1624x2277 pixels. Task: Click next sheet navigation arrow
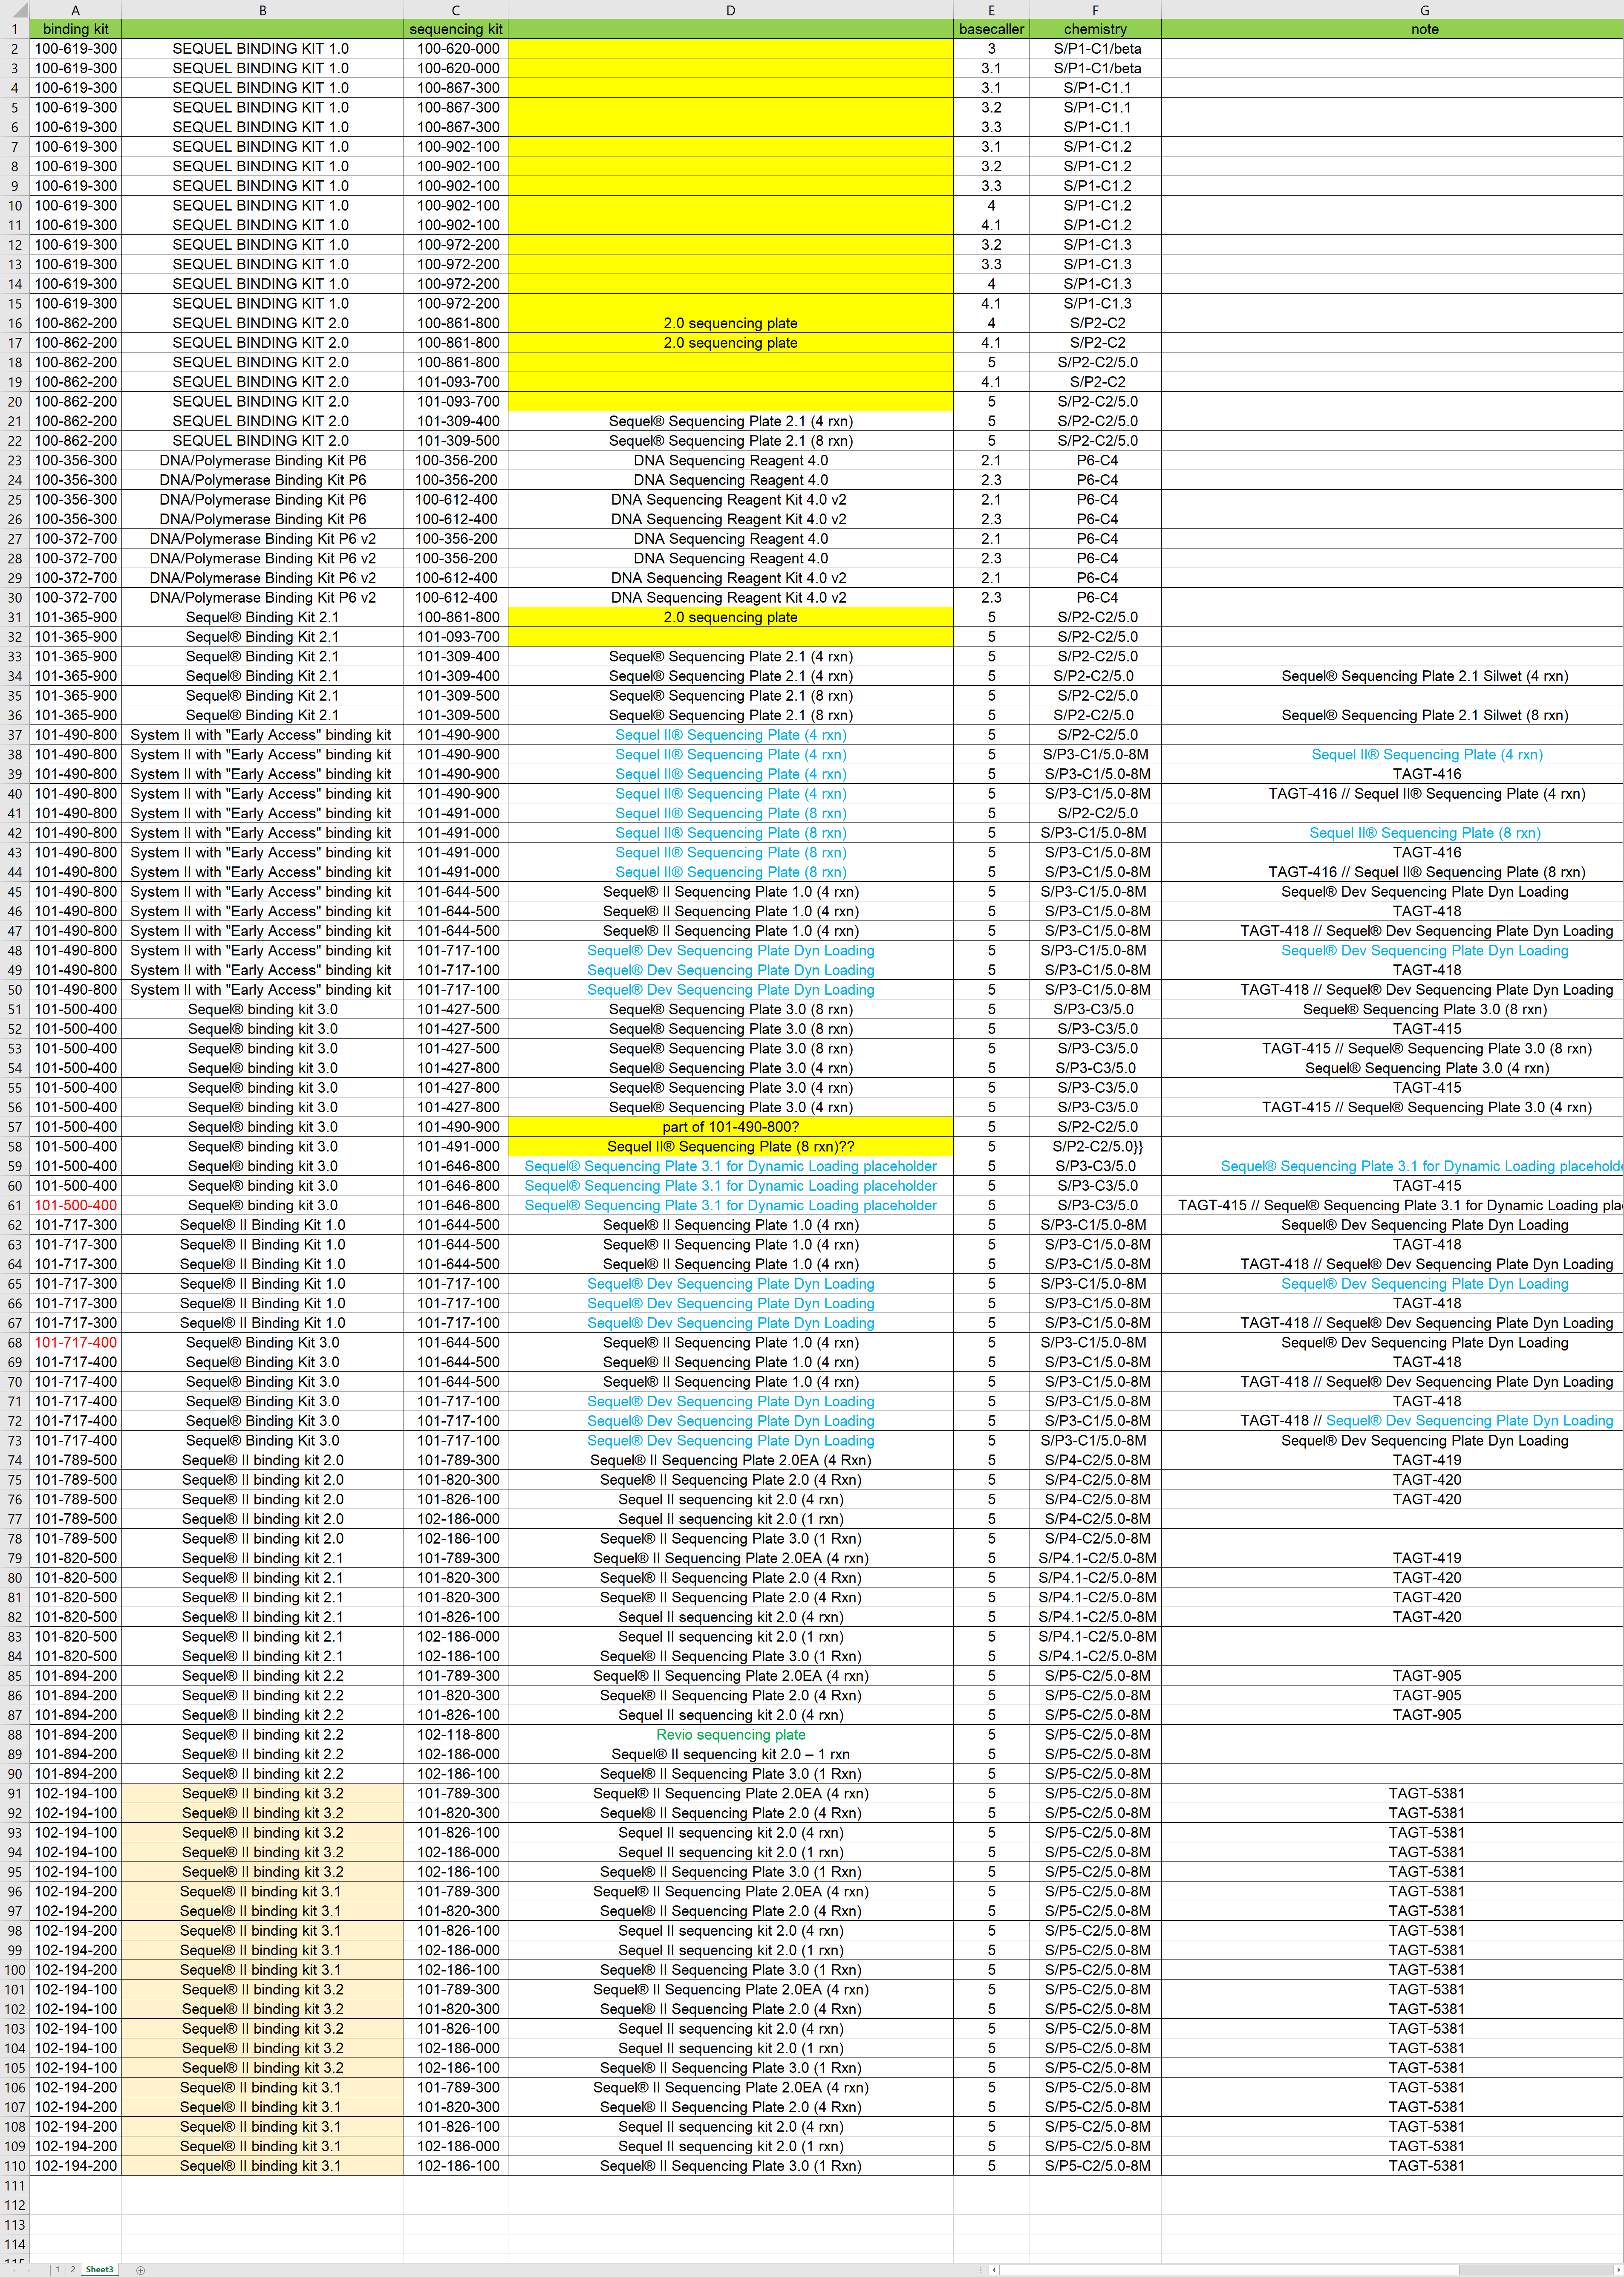tap(29, 2270)
